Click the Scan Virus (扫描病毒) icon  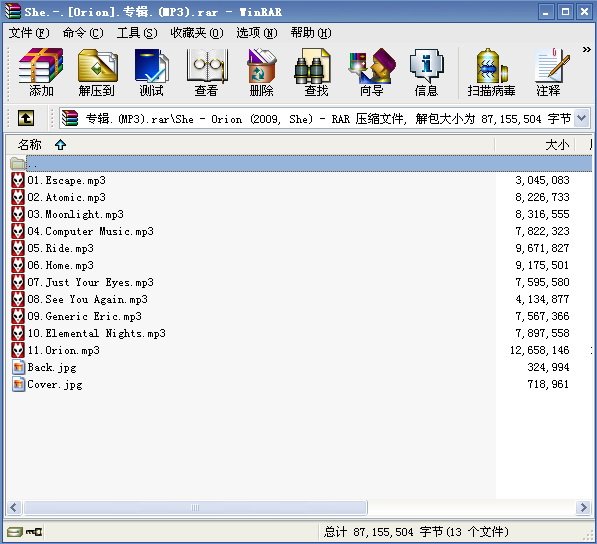coord(492,72)
